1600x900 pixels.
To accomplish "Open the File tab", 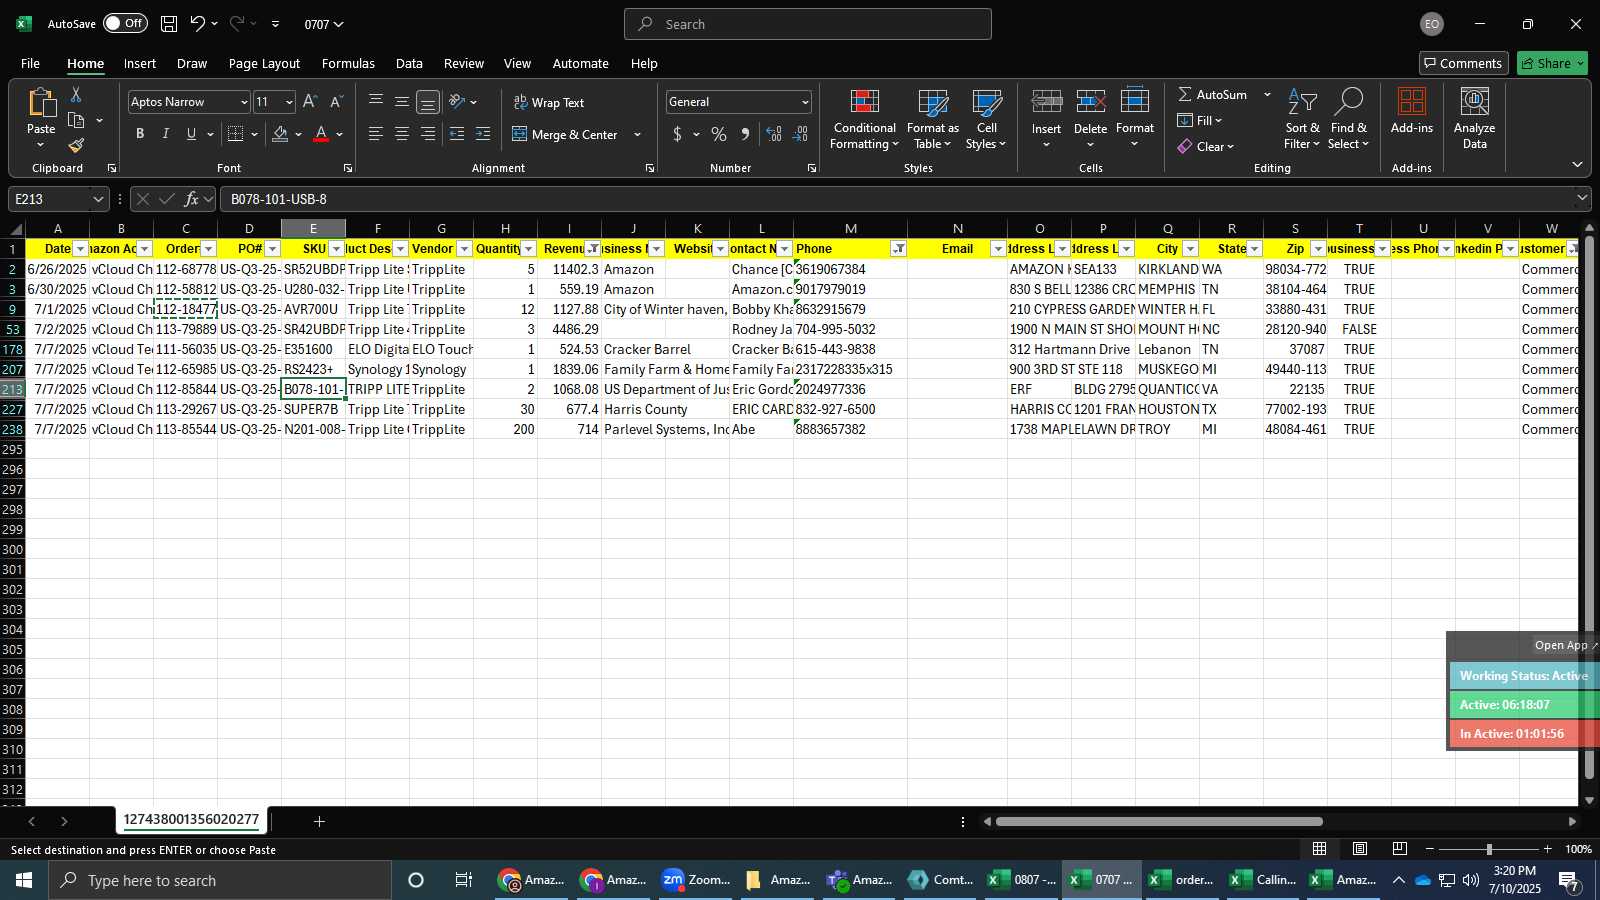I will pyautogui.click(x=30, y=63).
